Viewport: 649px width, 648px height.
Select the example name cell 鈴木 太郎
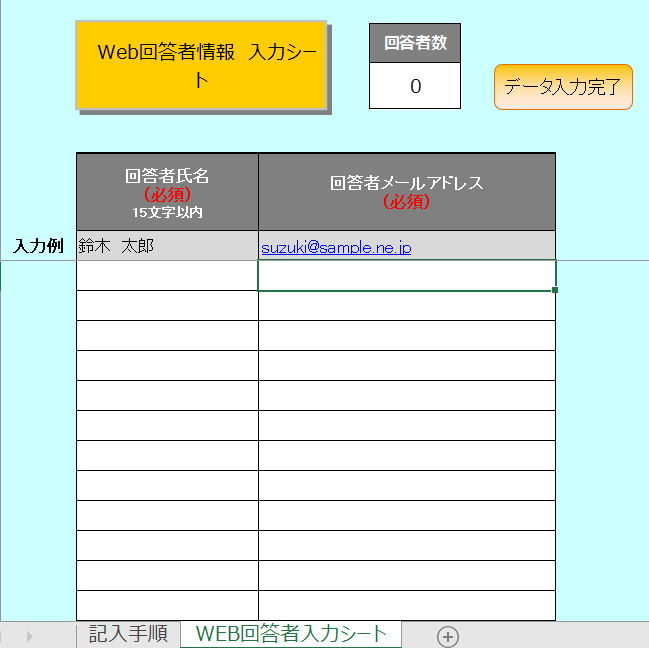coord(167,246)
